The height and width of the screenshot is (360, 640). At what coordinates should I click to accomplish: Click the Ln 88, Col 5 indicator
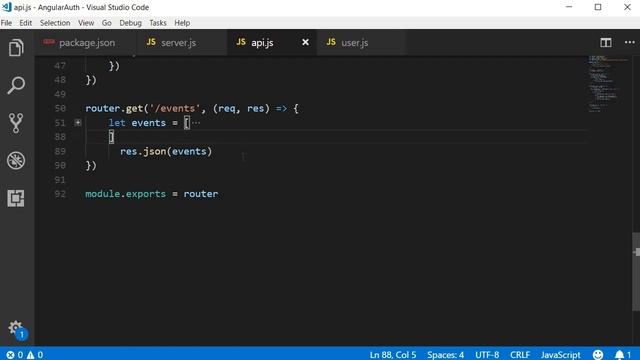(393, 355)
